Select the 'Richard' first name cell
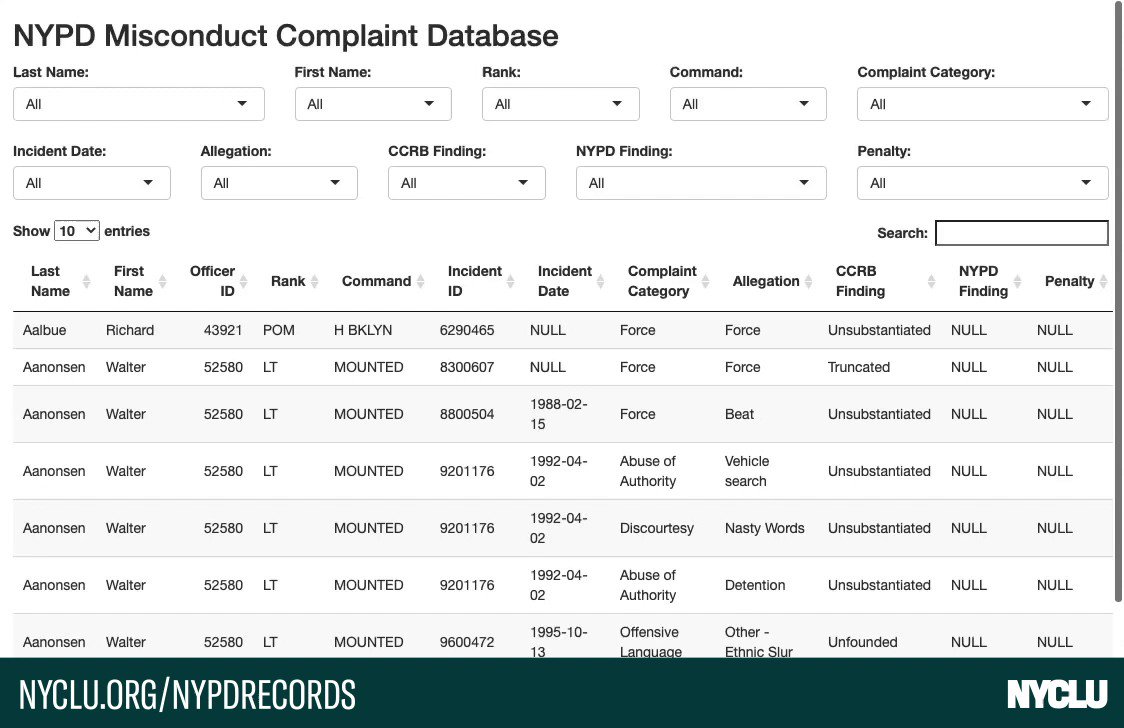Screen dimensions: 1124x728 [130, 330]
